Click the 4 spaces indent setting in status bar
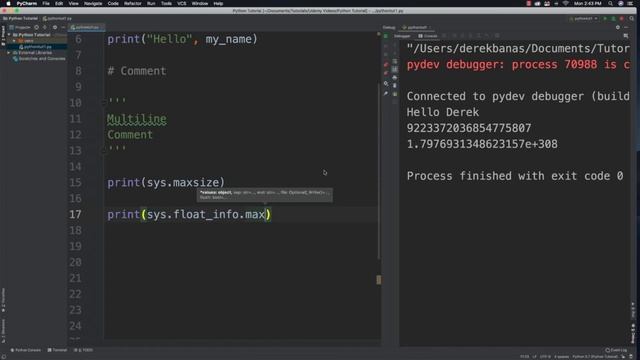The width and height of the screenshot is (640, 360). click(x=562, y=357)
